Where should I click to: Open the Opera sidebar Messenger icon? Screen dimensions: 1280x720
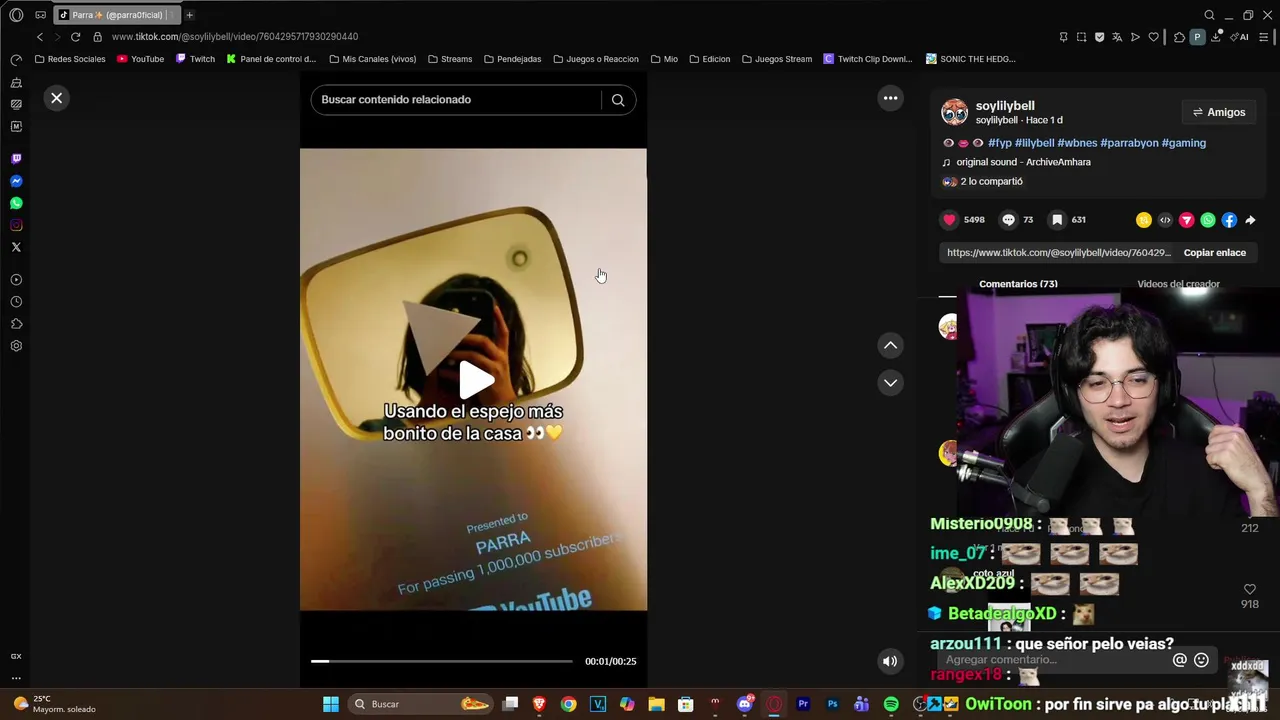click(16, 181)
